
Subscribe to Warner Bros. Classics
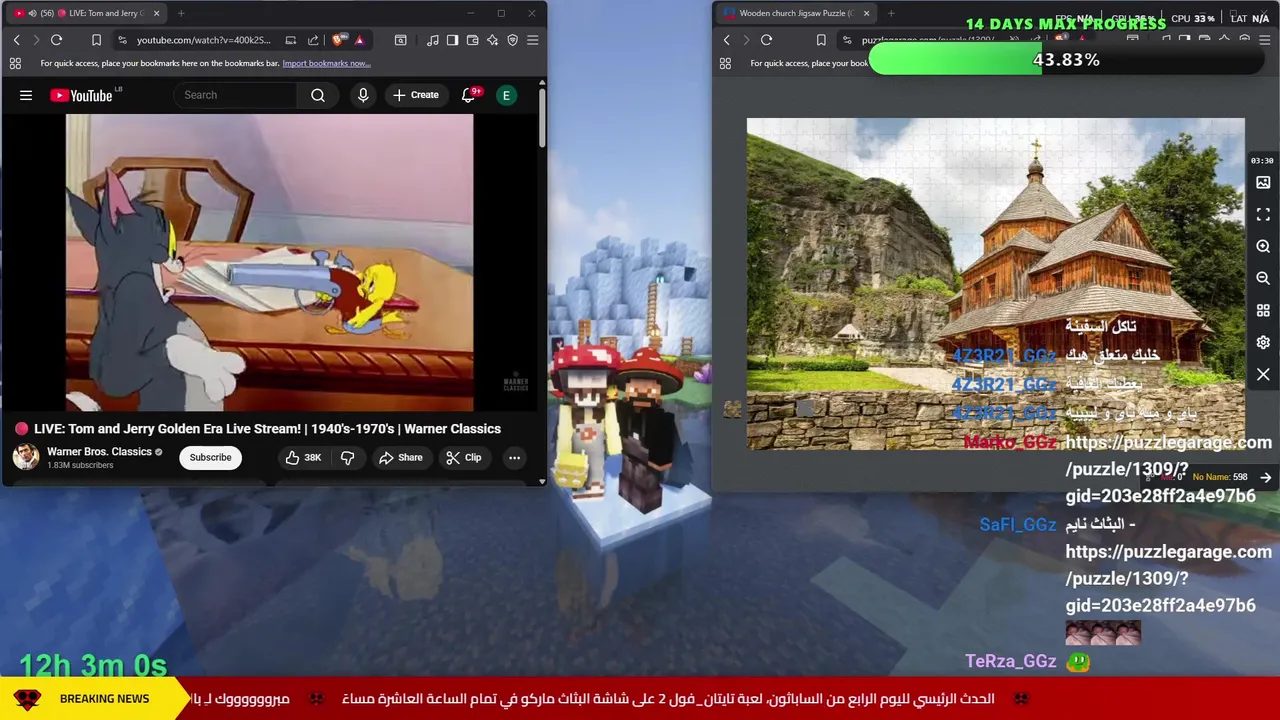point(210,457)
